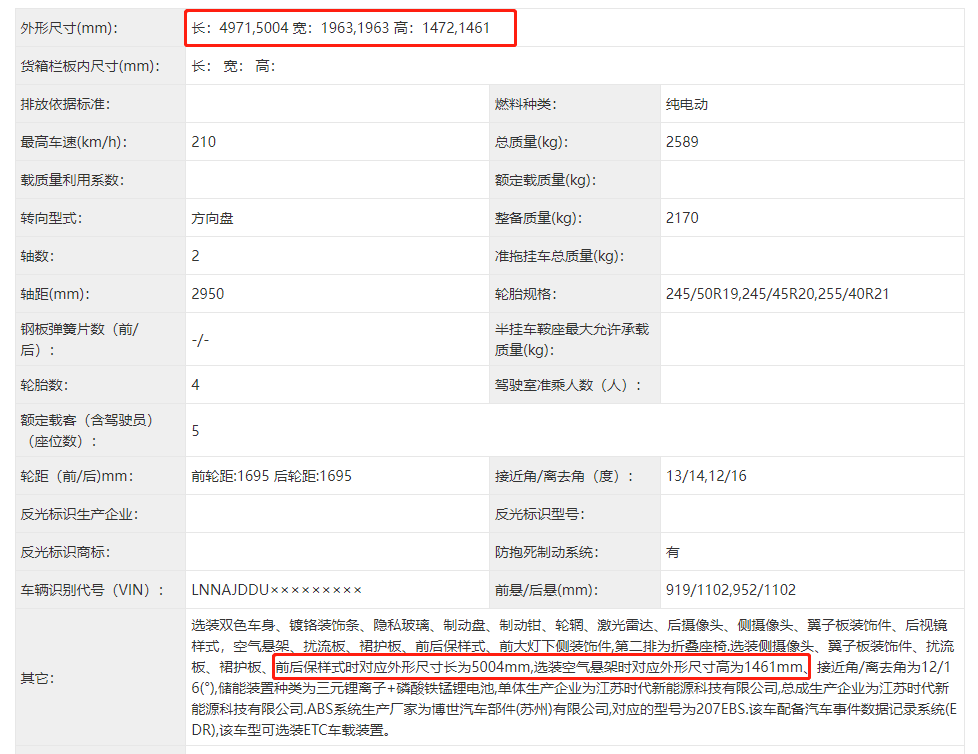This screenshot has width=978, height=754.
Task: Click the tire spec 245/50R19 cell
Action: pyautogui.click(x=780, y=295)
